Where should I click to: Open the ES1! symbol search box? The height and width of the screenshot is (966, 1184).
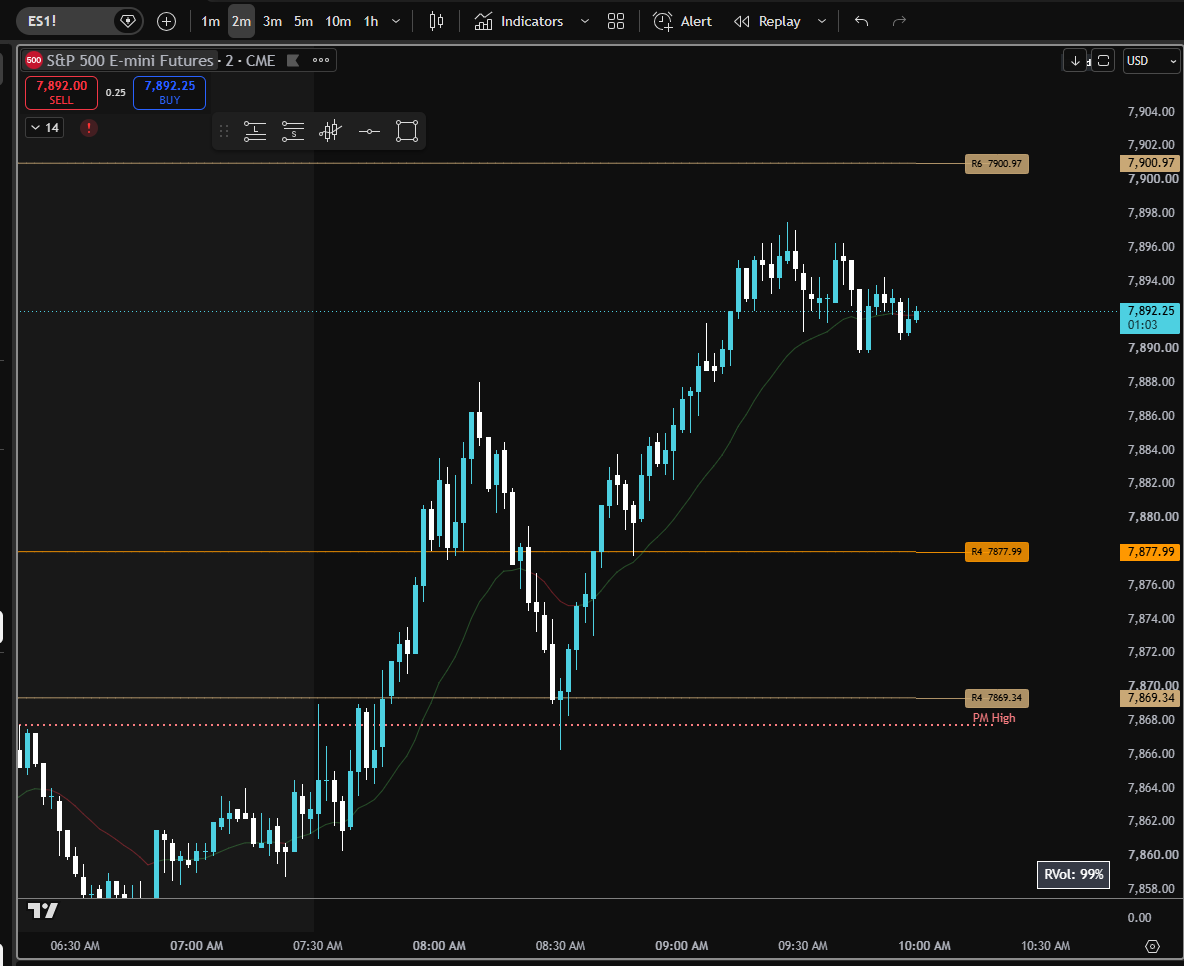[x=64, y=21]
